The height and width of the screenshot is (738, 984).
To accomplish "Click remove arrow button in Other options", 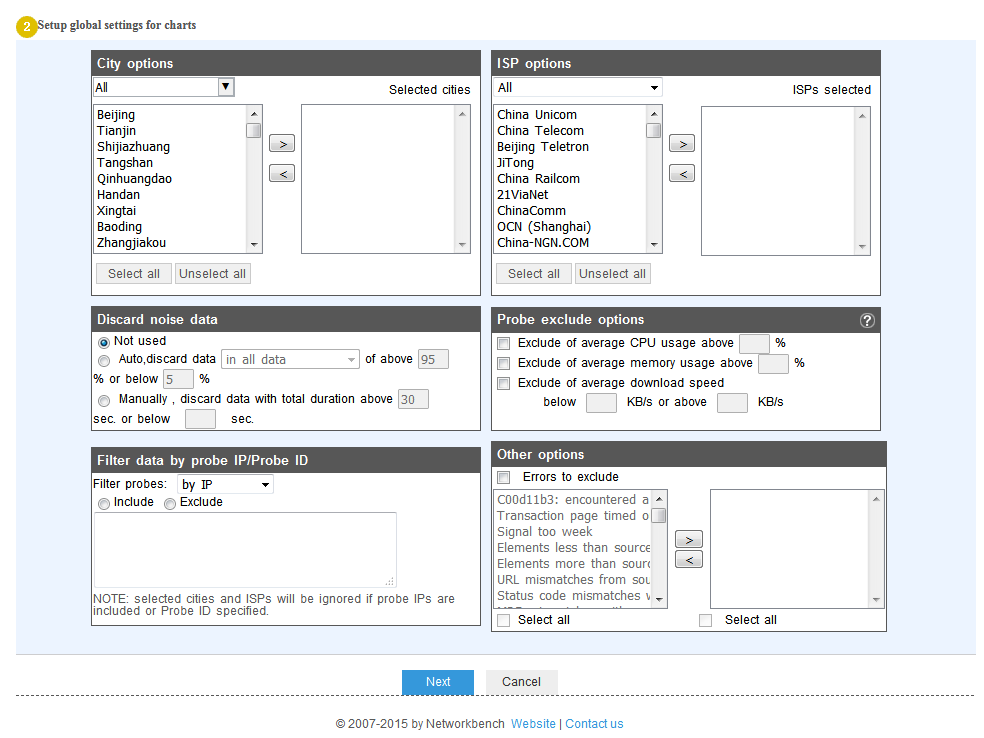I will coord(688,560).
